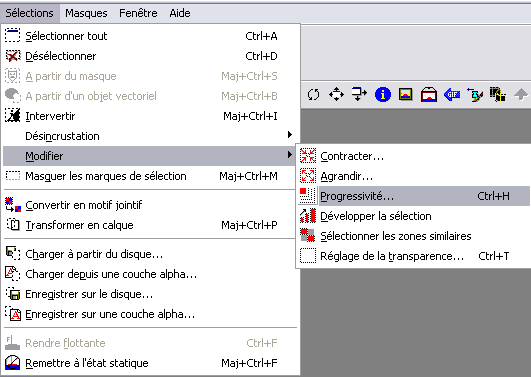Image resolution: width=531 pixels, height=377 pixels.
Task: Click the Rendre flottante icon
Action: (13, 342)
